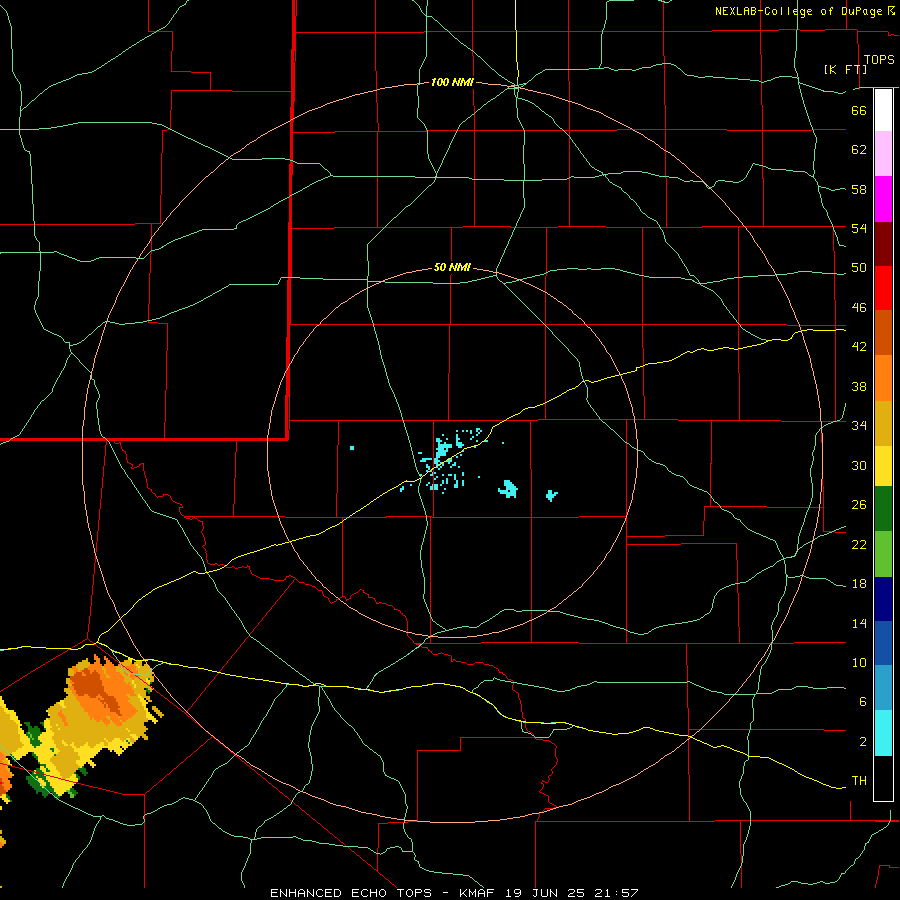Click the legend value '42'

pos(859,347)
